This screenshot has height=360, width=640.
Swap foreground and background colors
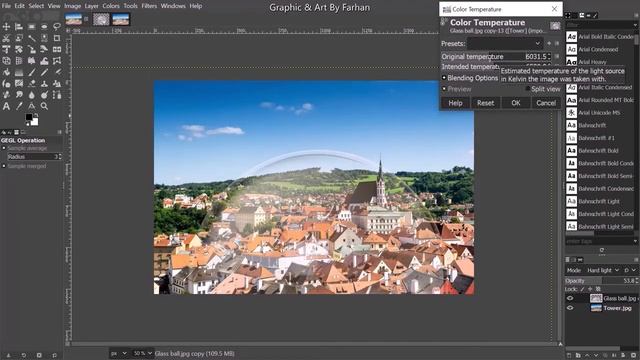coord(36,116)
